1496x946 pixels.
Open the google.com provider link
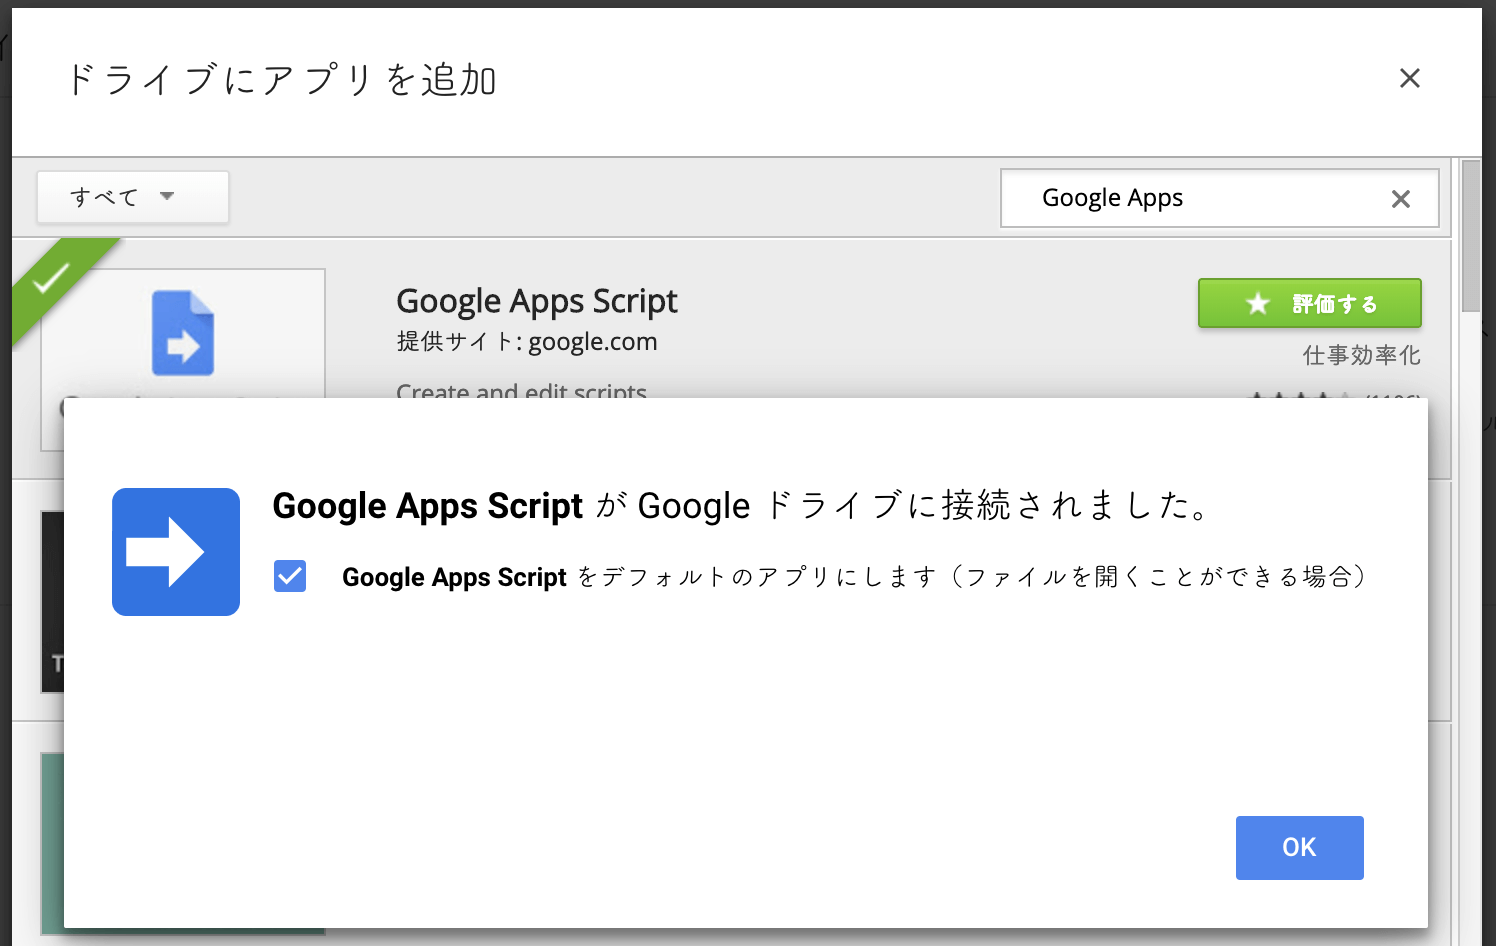[x=592, y=342]
